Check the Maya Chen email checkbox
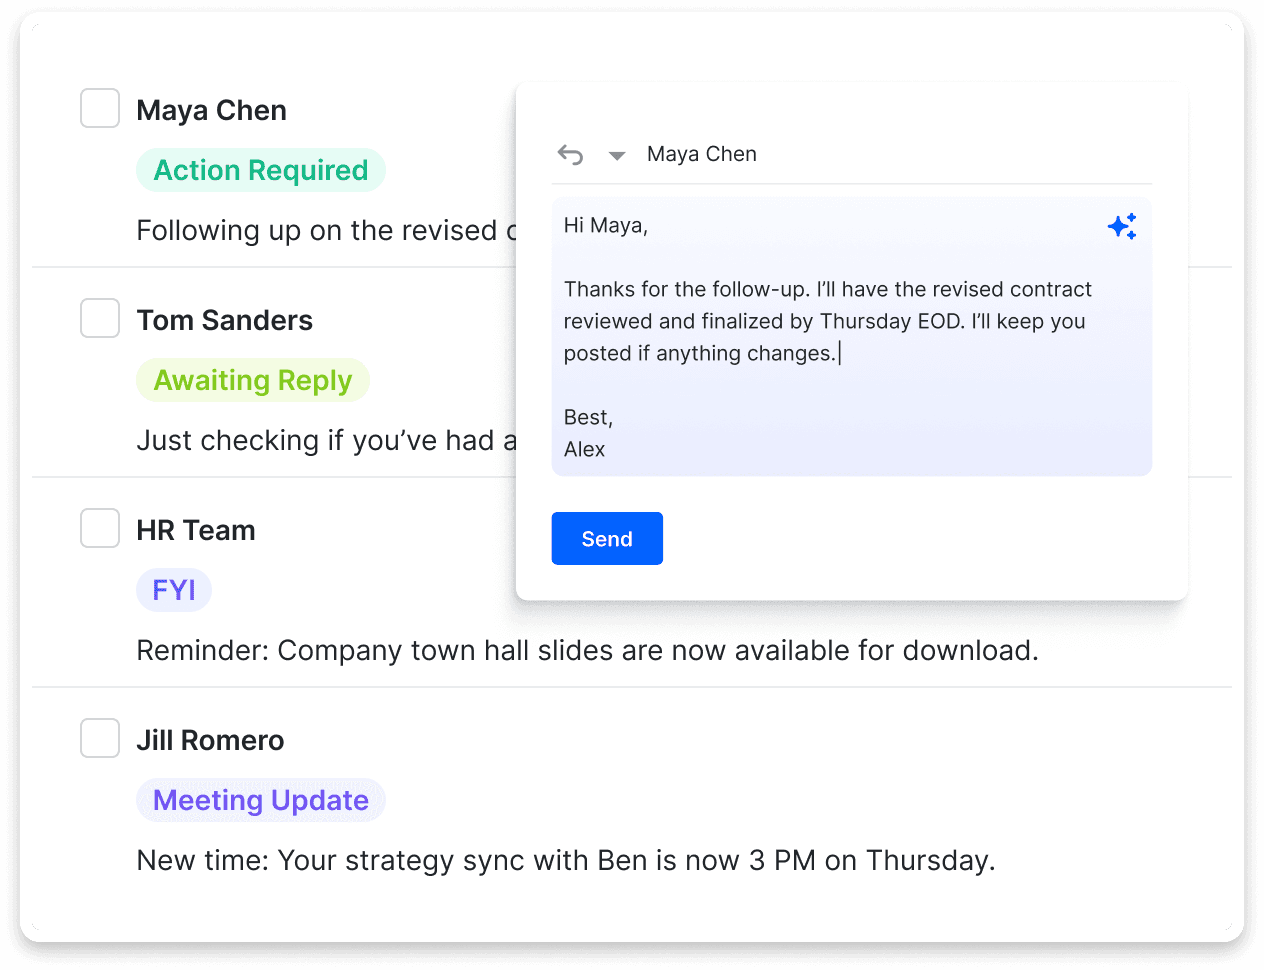 click(100, 109)
